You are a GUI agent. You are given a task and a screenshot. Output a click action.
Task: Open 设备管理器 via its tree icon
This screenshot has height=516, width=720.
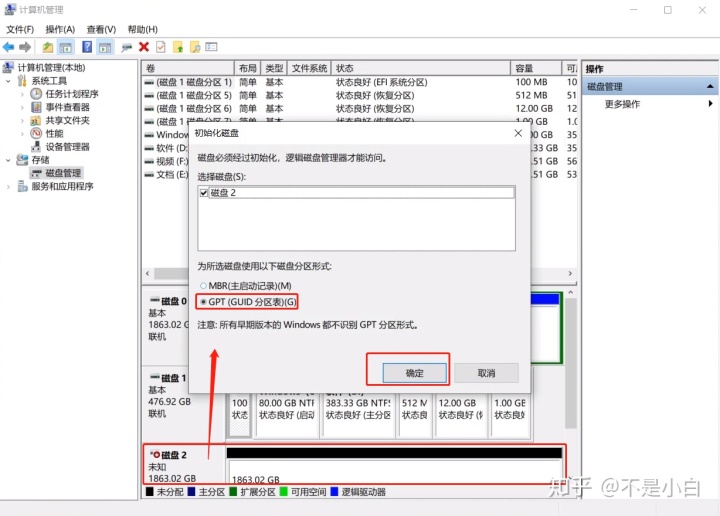[x=36, y=146]
